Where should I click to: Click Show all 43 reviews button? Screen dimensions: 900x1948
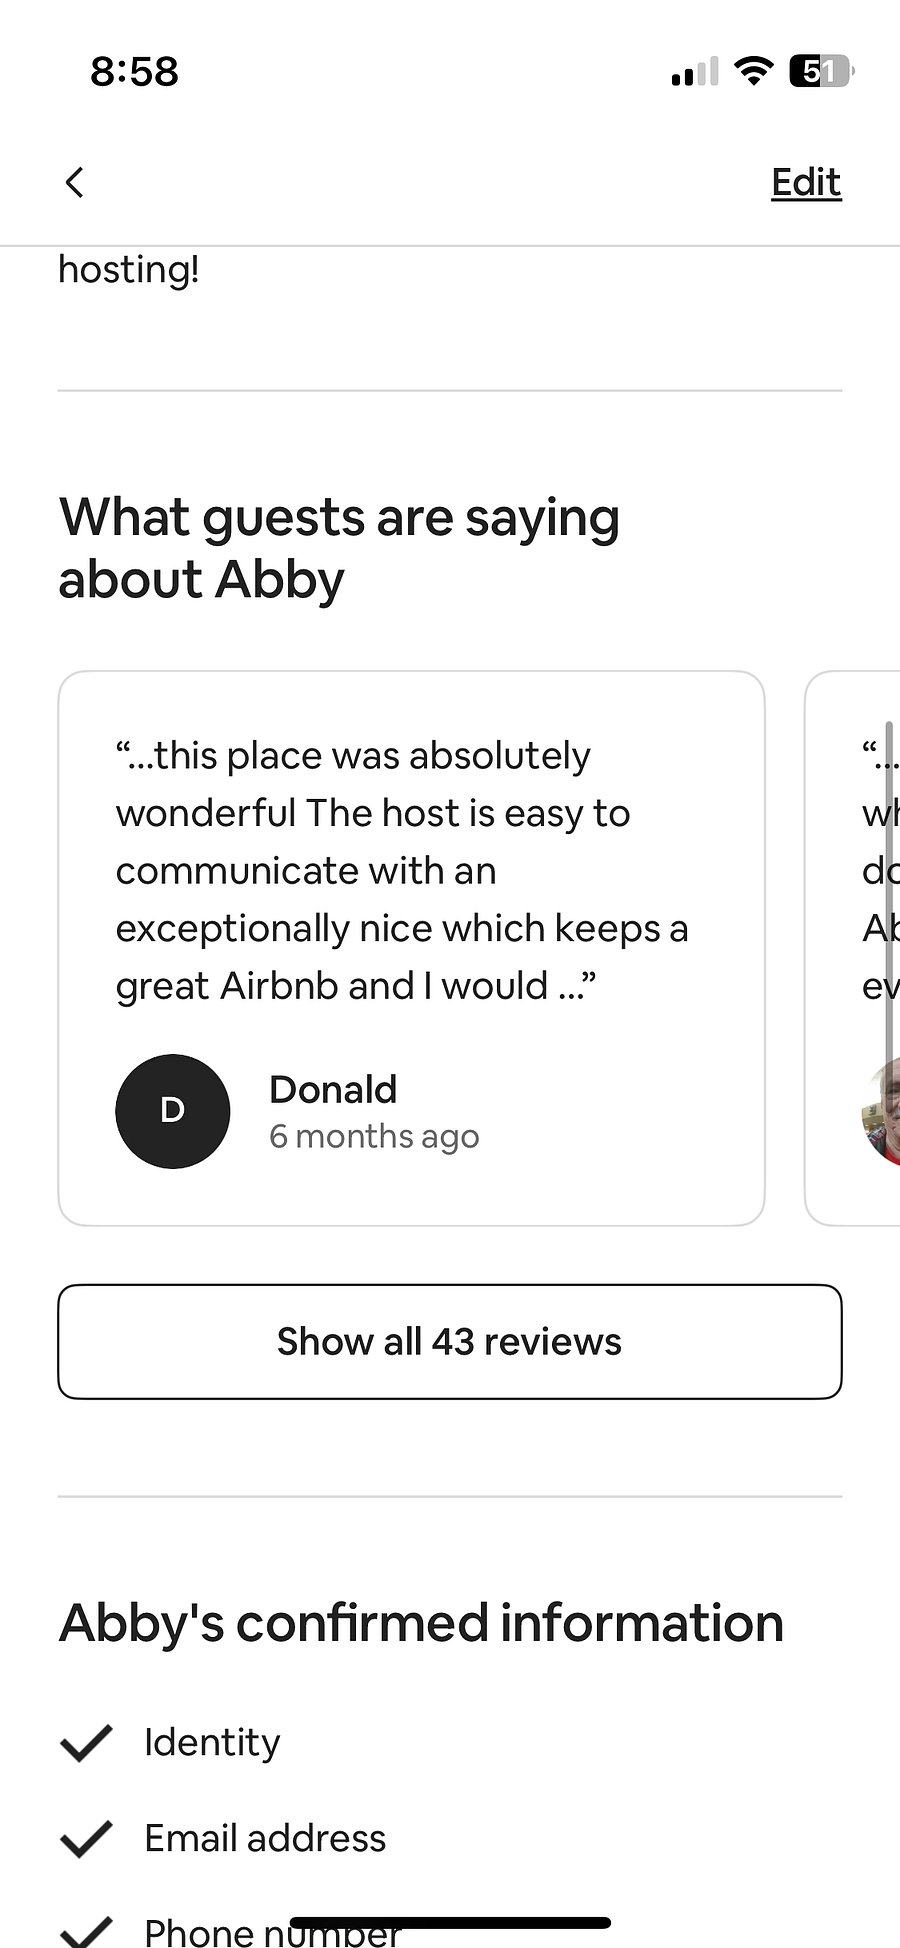(x=450, y=1341)
